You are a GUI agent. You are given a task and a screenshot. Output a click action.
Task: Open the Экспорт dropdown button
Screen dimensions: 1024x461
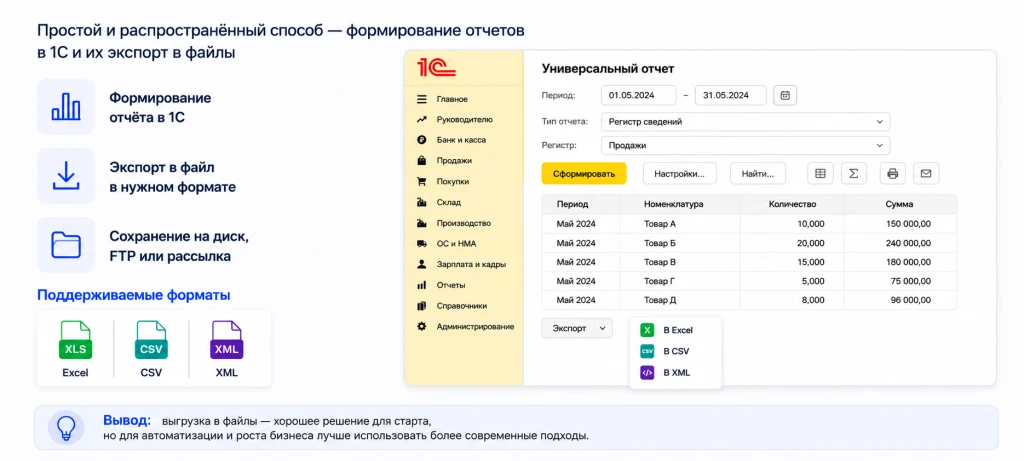[x=577, y=328]
